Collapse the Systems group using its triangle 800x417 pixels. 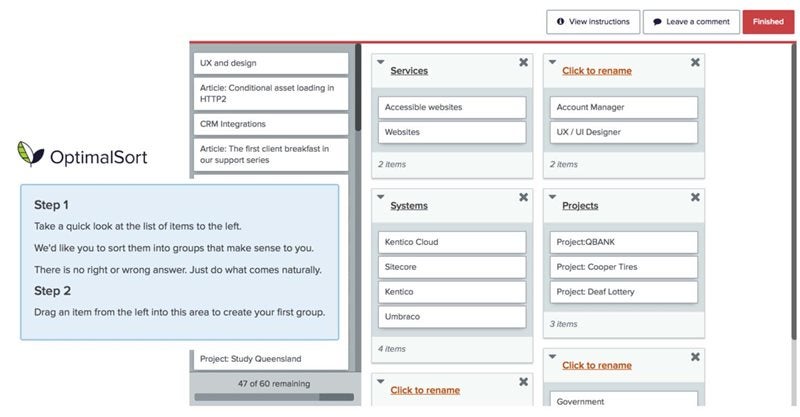click(x=380, y=197)
